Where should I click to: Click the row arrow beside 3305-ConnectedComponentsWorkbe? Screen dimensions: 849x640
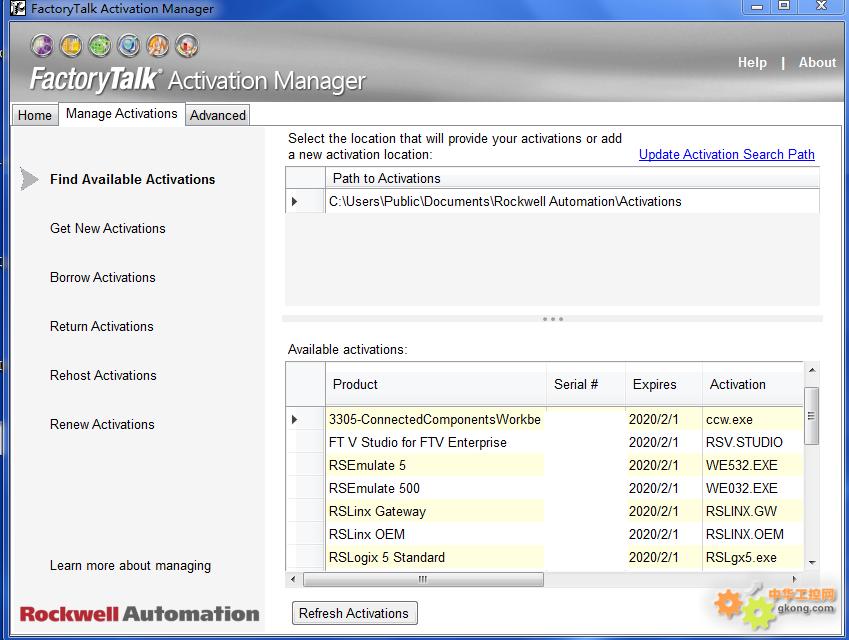coord(295,419)
